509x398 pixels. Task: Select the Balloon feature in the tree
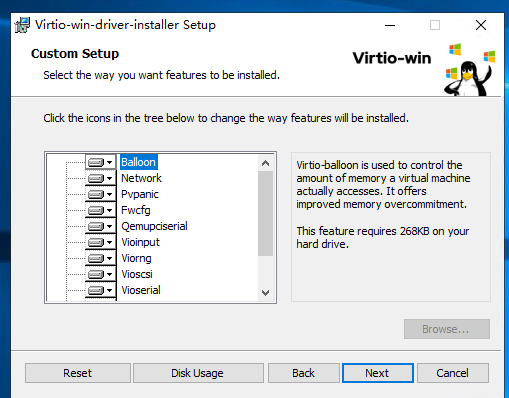(138, 162)
